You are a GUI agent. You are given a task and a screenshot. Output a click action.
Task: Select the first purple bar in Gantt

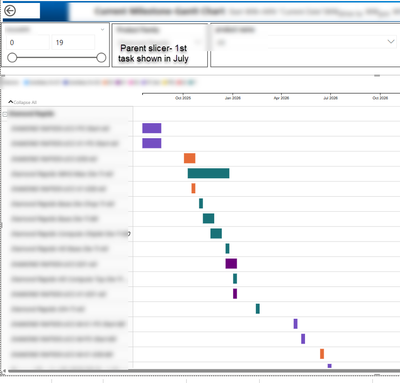tap(152, 128)
